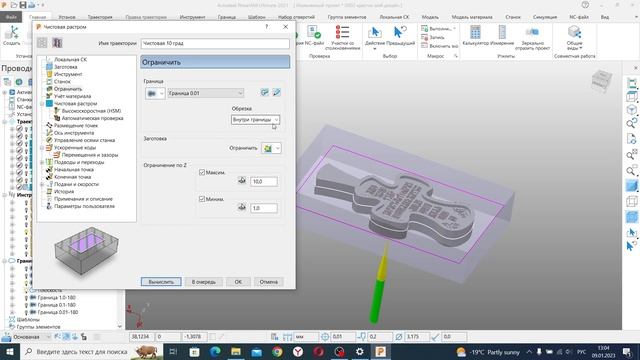Click the Максим. value field 10.0
This screenshot has width=640, height=360.
[x=264, y=181]
